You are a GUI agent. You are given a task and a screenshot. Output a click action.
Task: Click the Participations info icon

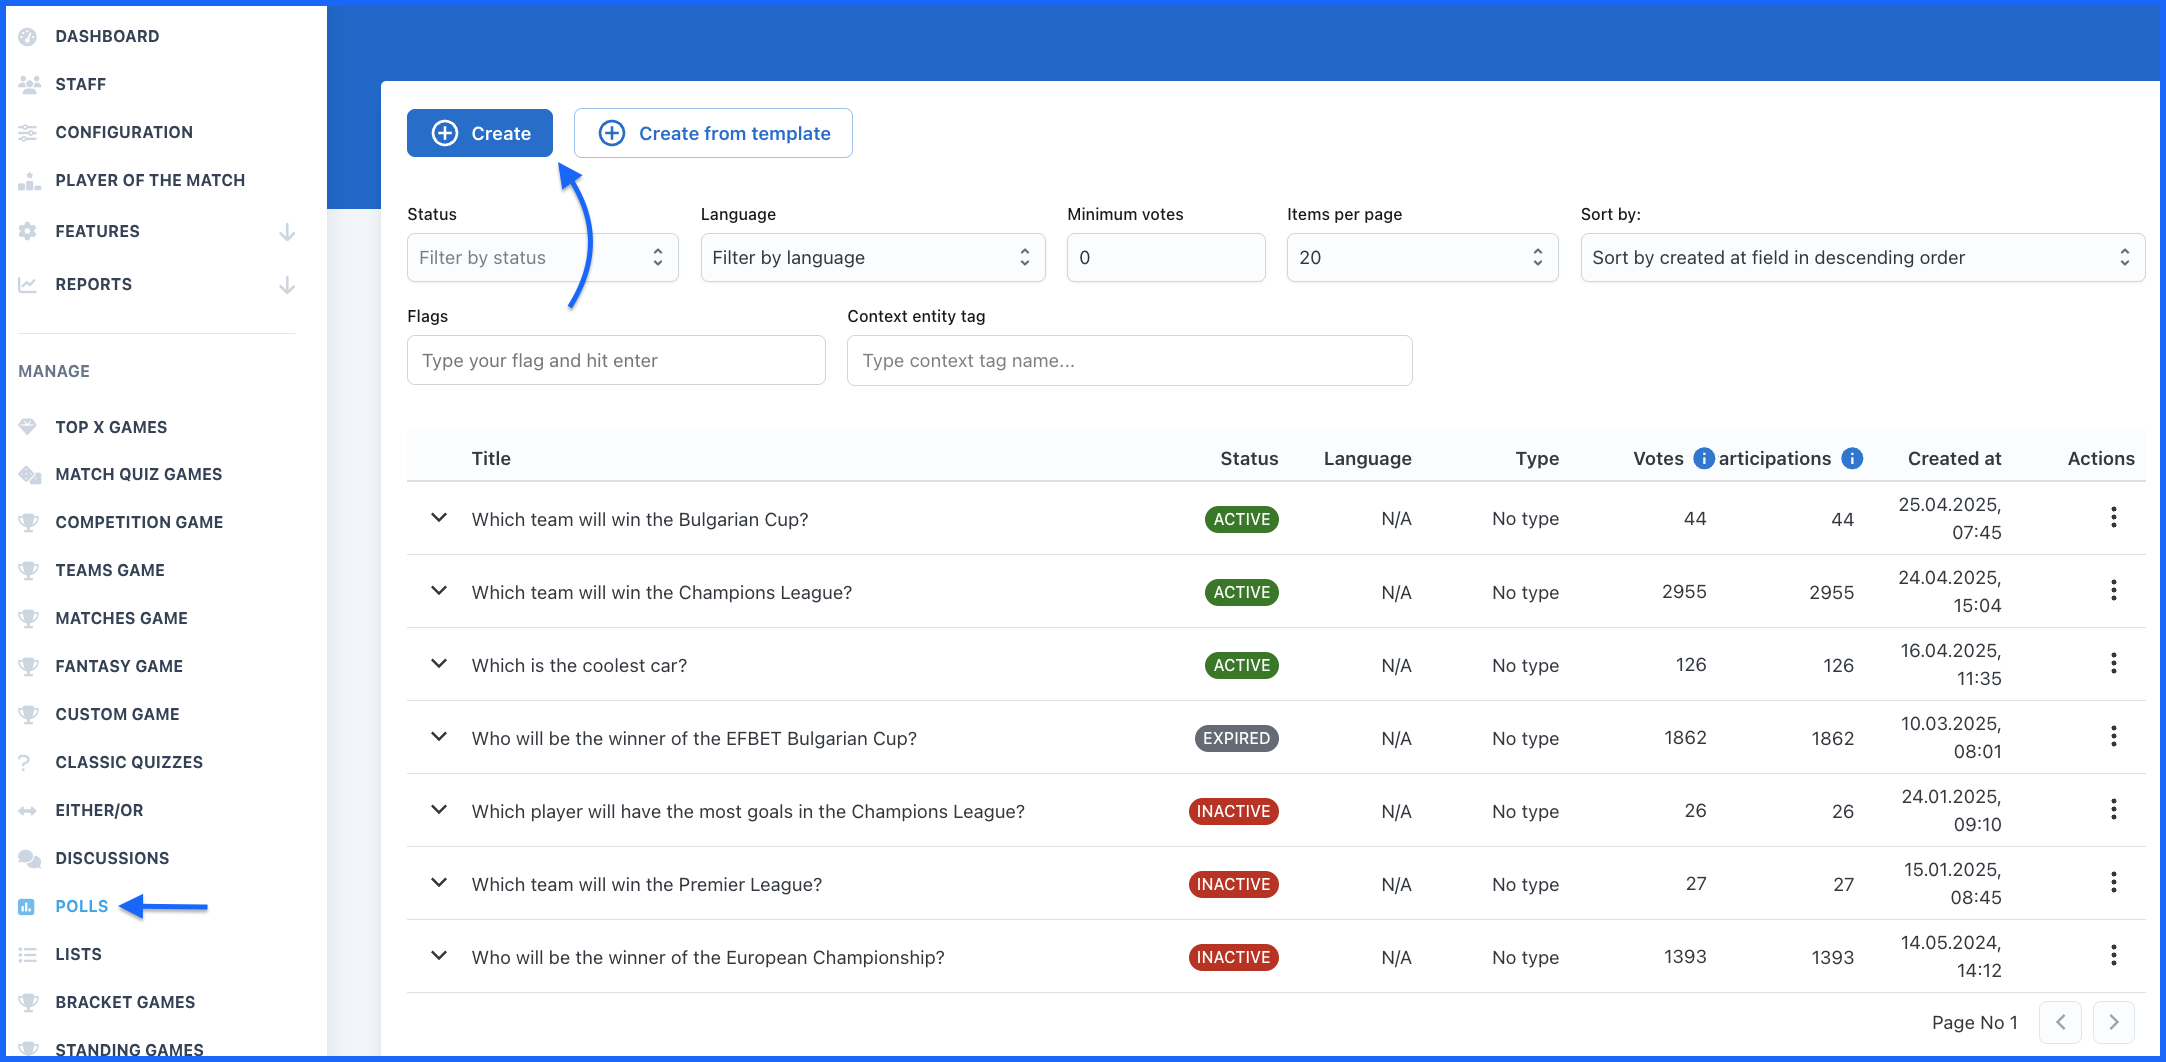[x=1852, y=458]
